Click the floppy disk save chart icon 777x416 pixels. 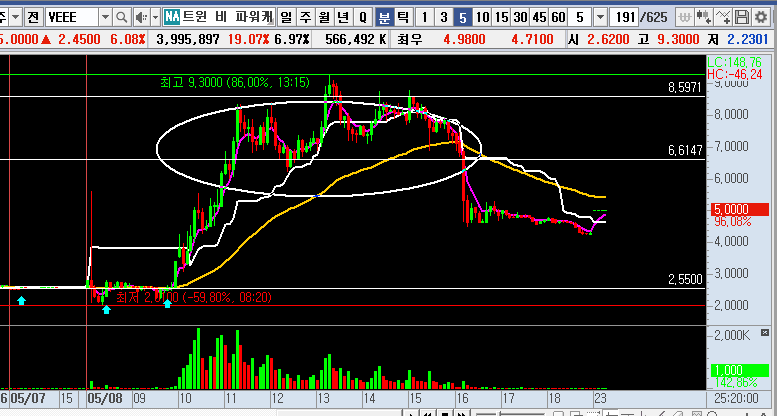(x=741, y=18)
